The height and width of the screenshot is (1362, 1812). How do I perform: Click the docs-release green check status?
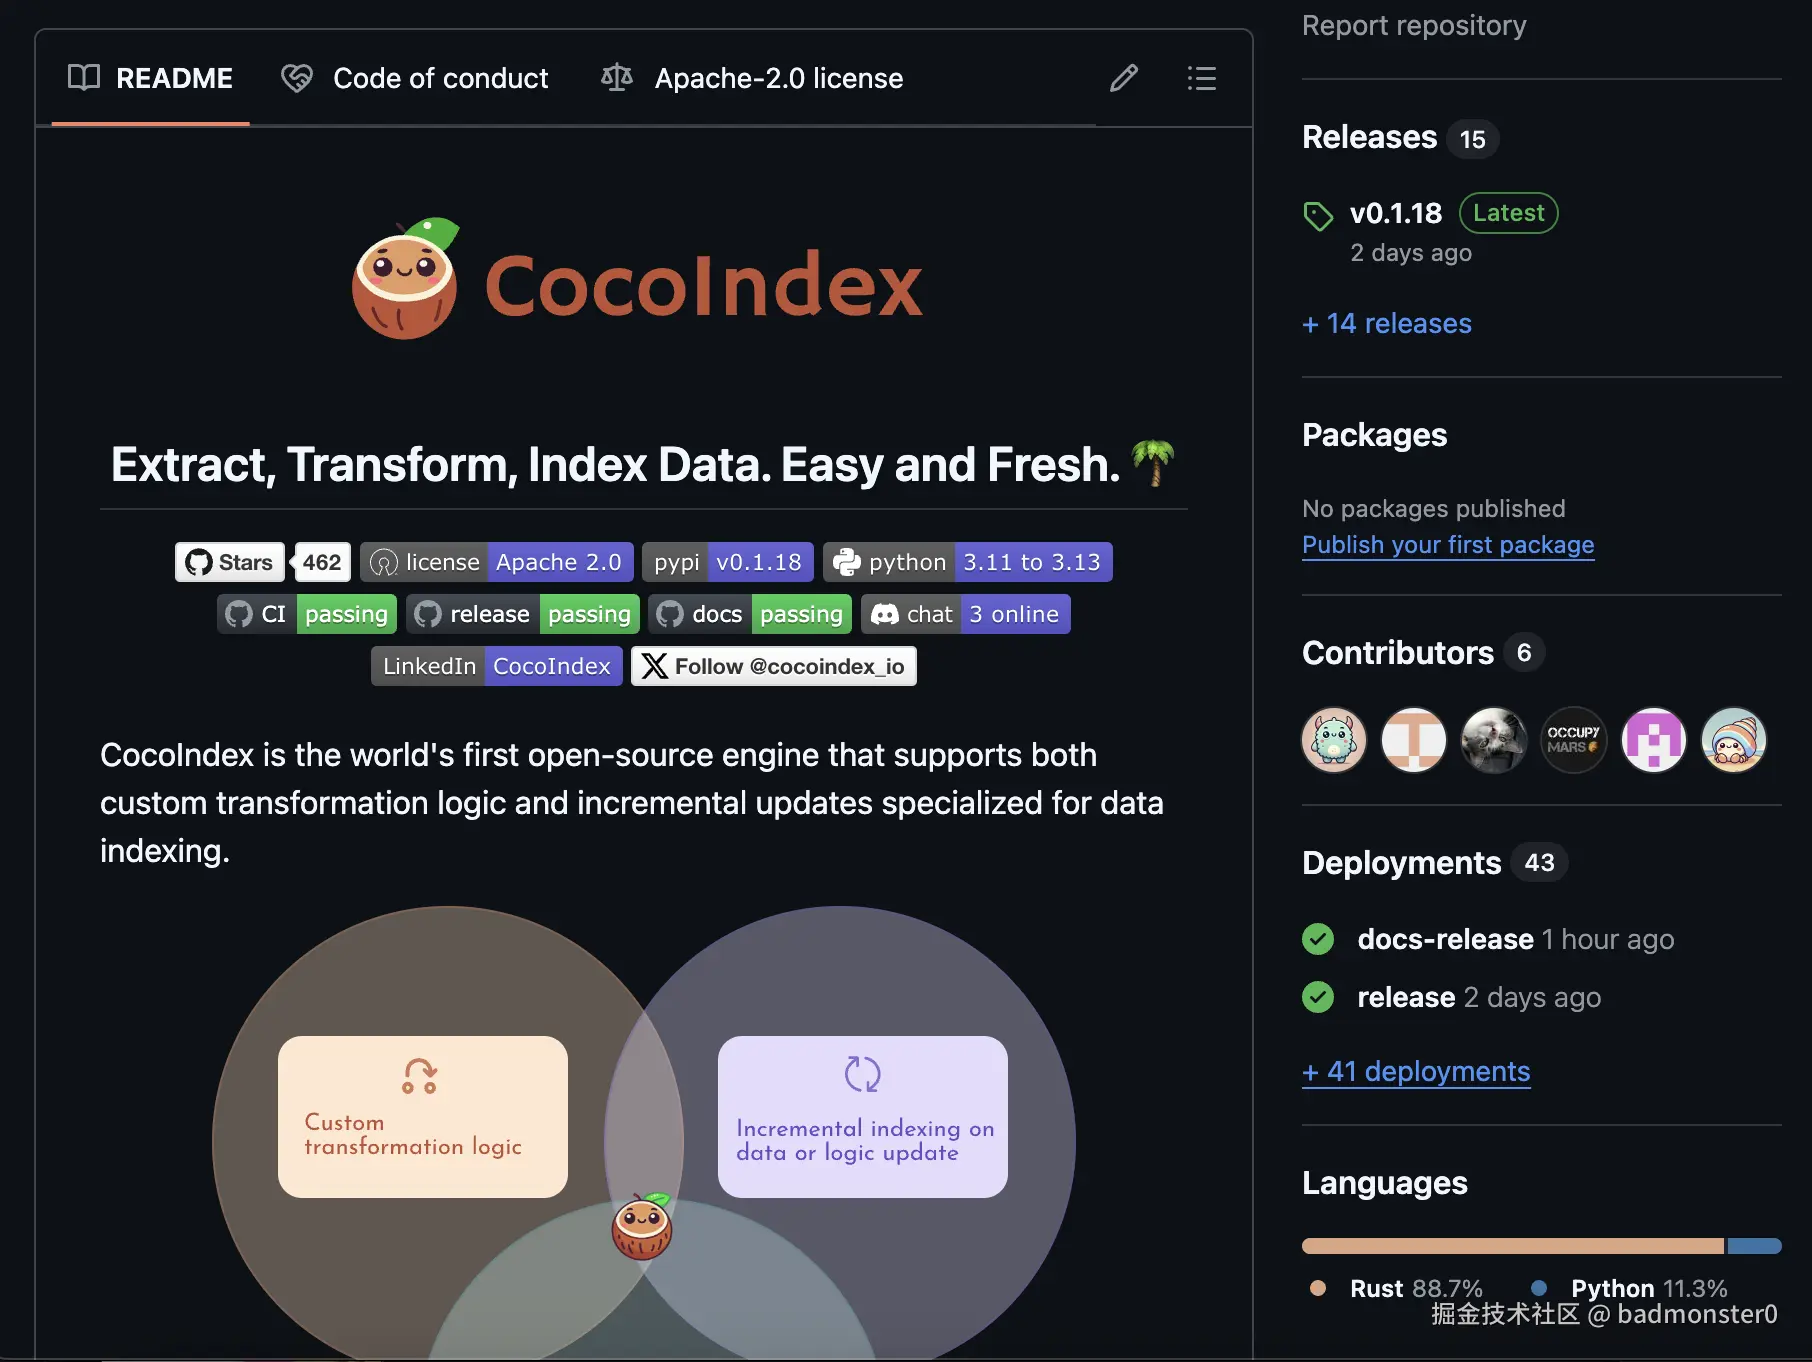click(1318, 939)
